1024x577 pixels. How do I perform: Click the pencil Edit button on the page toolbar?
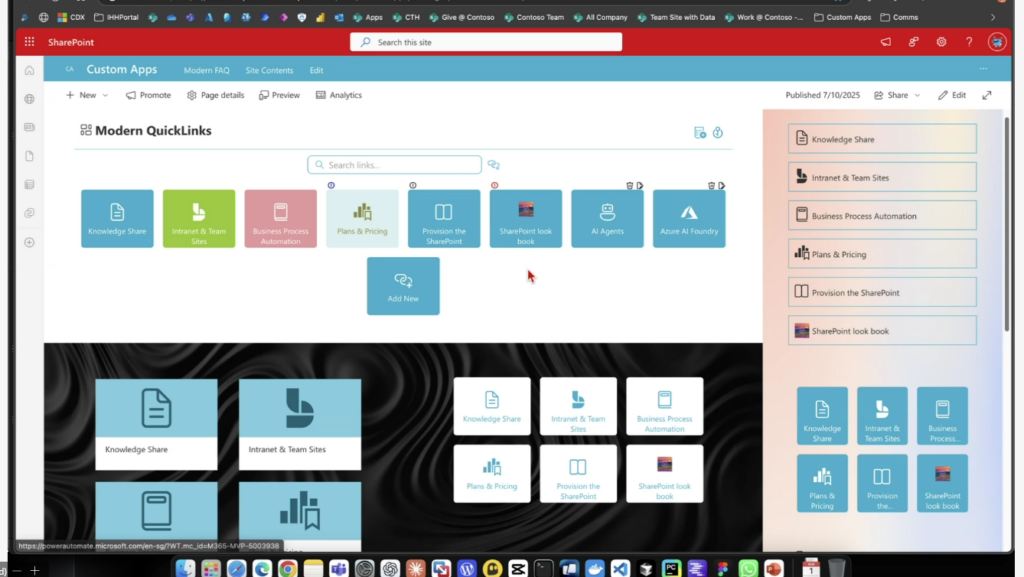tap(952, 95)
